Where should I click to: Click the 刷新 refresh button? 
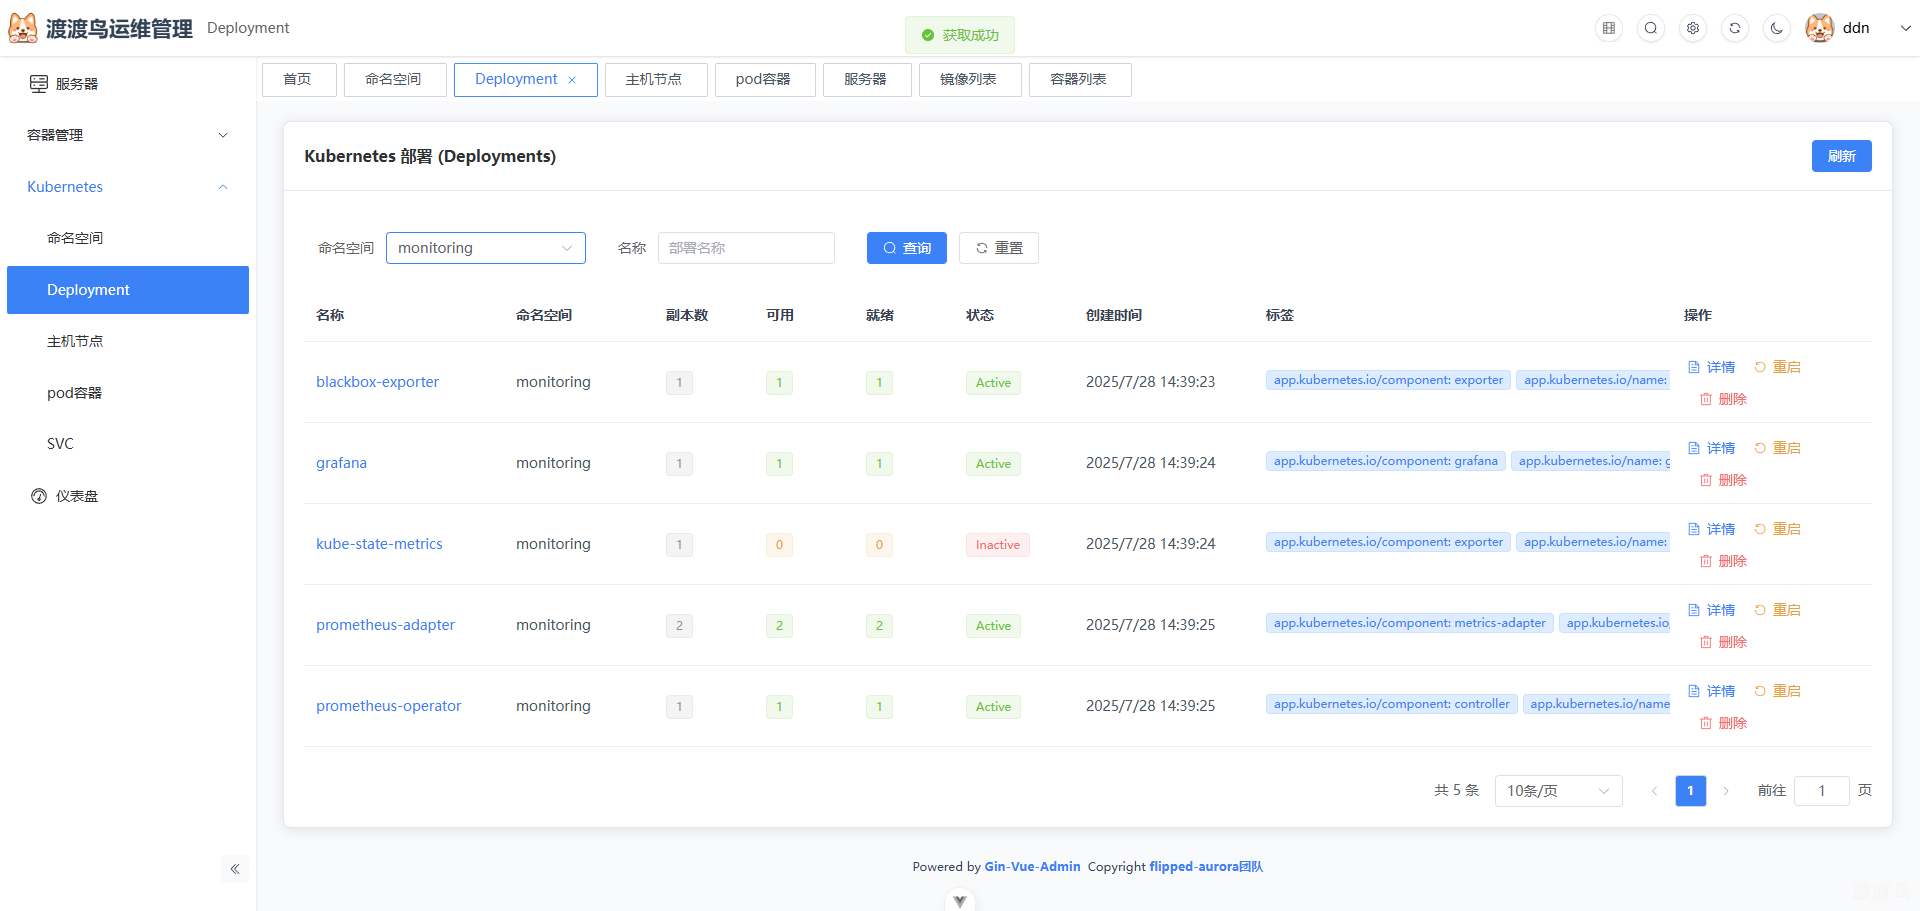tap(1841, 156)
